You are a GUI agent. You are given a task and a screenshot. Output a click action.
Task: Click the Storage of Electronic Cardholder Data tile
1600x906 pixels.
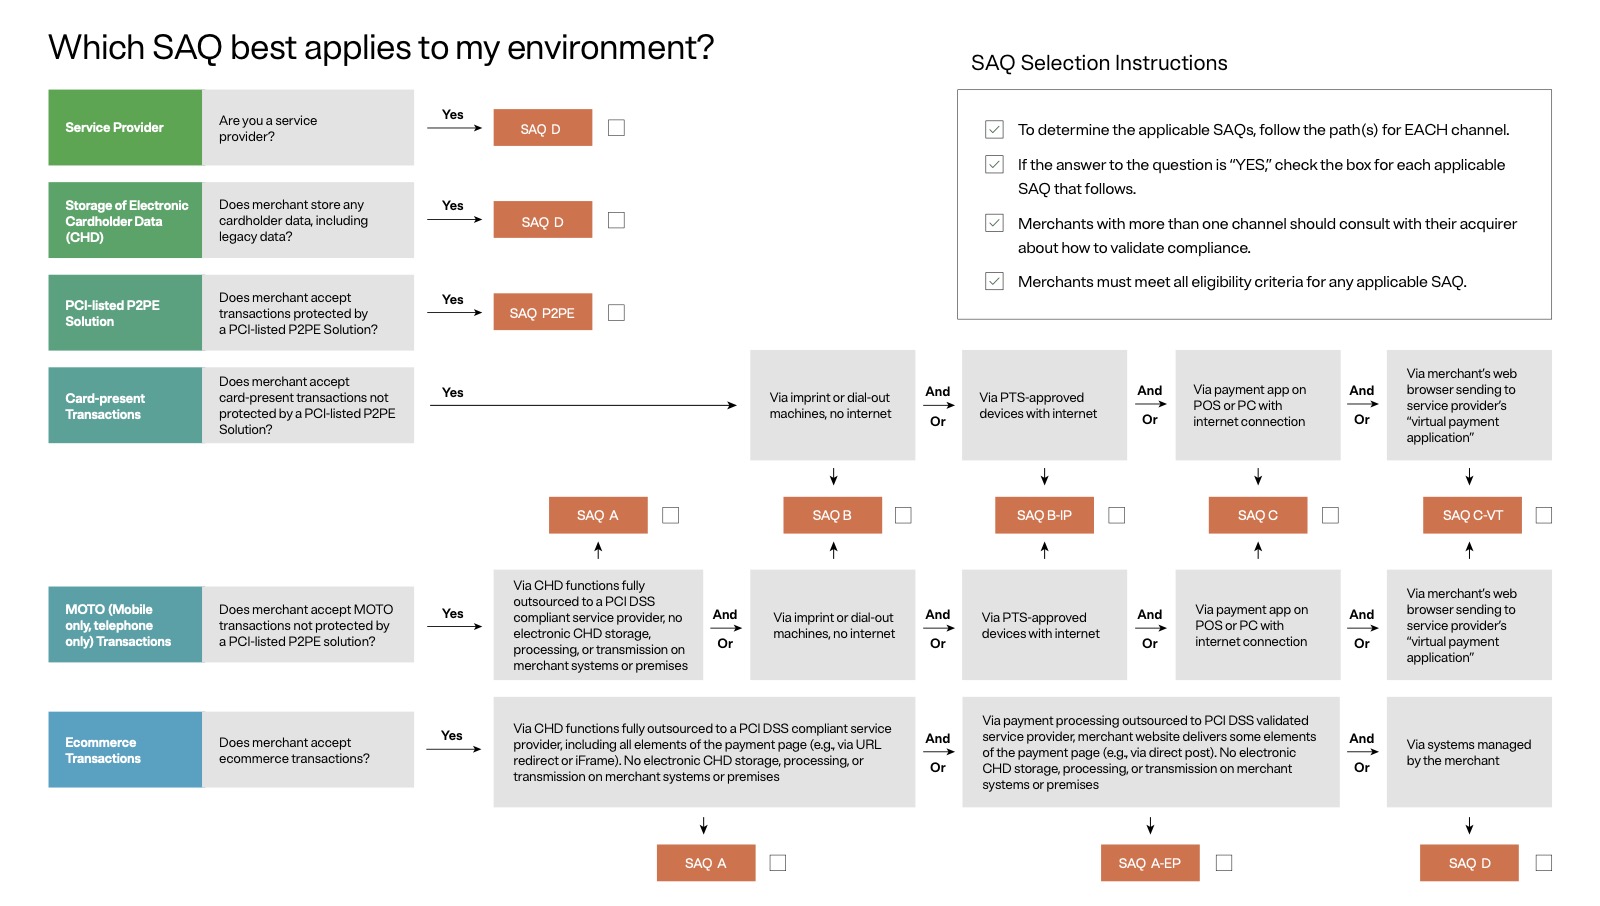tap(125, 220)
